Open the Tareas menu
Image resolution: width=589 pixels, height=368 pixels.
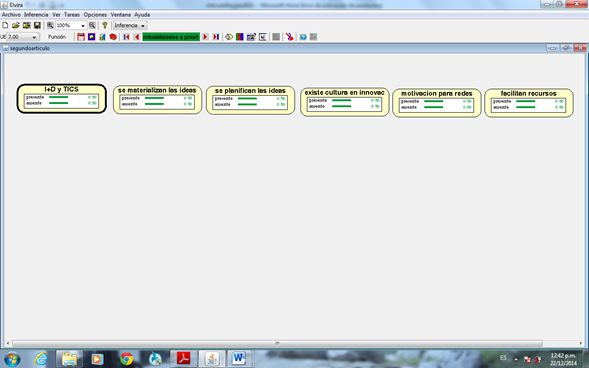click(x=71, y=15)
